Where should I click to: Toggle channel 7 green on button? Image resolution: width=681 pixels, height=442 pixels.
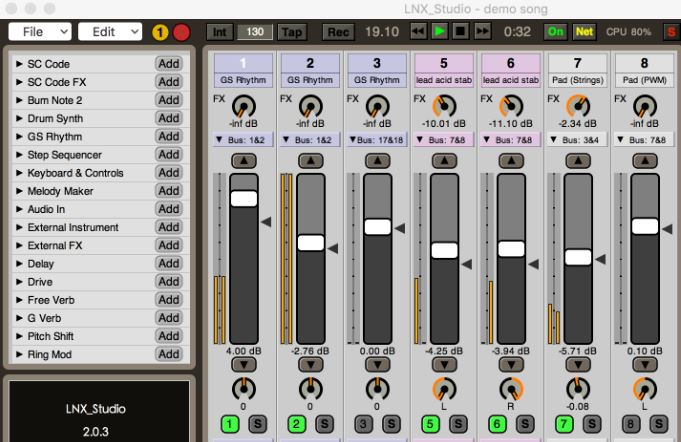pyautogui.click(x=564, y=424)
